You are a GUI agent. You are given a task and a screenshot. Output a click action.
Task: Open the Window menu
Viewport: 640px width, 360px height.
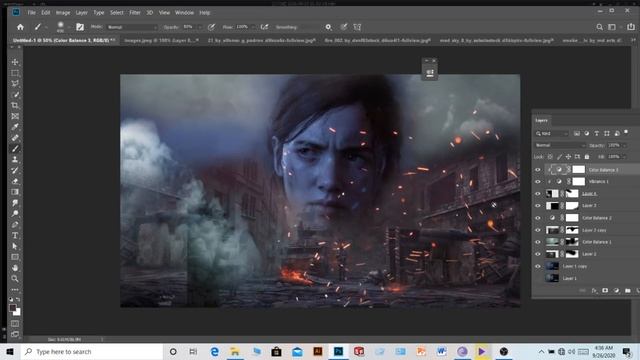(x=184, y=13)
